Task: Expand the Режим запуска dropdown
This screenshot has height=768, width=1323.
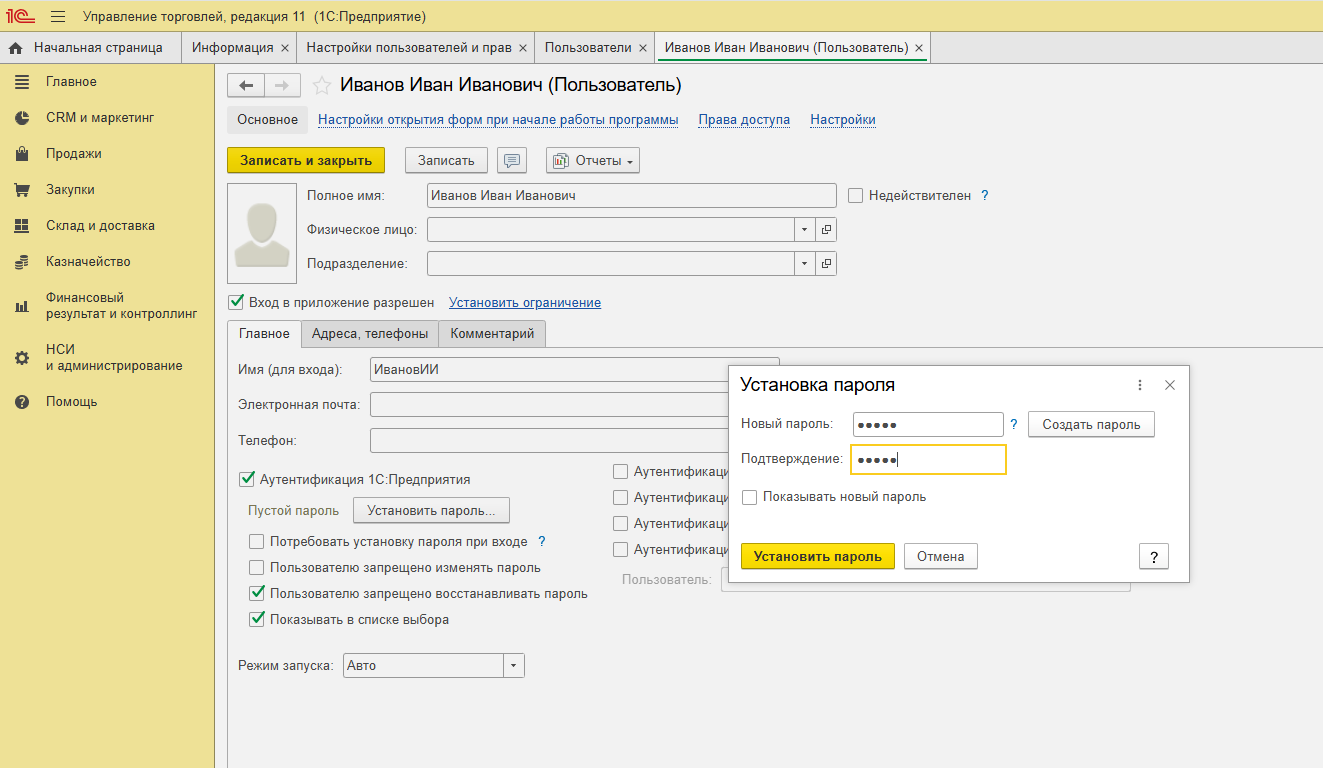Action: pyautogui.click(x=514, y=666)
